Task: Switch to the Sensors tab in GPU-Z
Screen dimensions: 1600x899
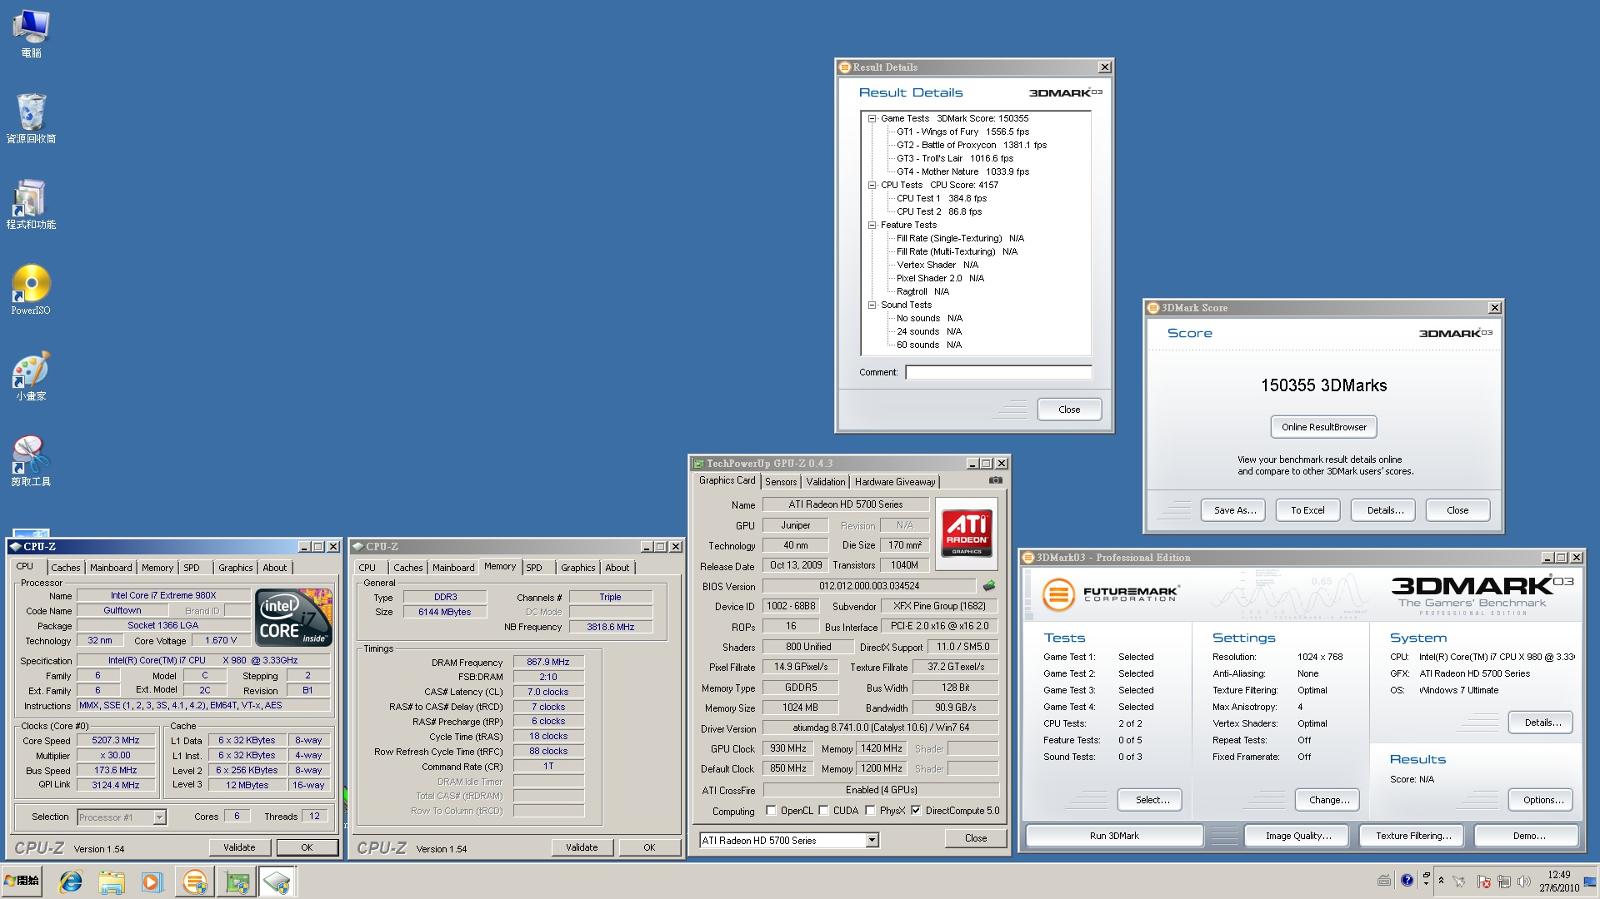Action: 781,482
